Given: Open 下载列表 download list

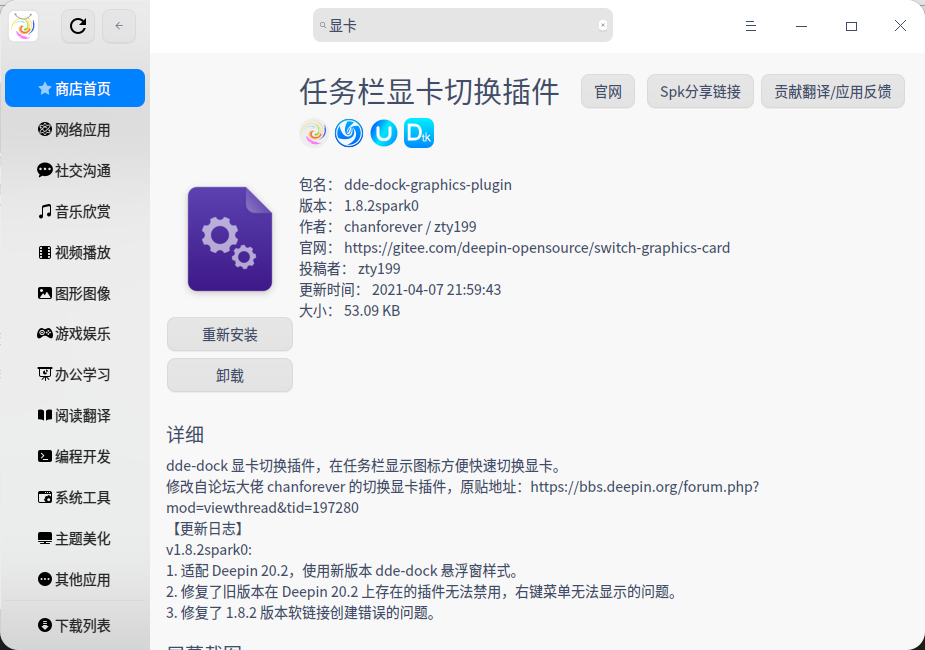Looking at the screenshot, I should click(75, 625).
